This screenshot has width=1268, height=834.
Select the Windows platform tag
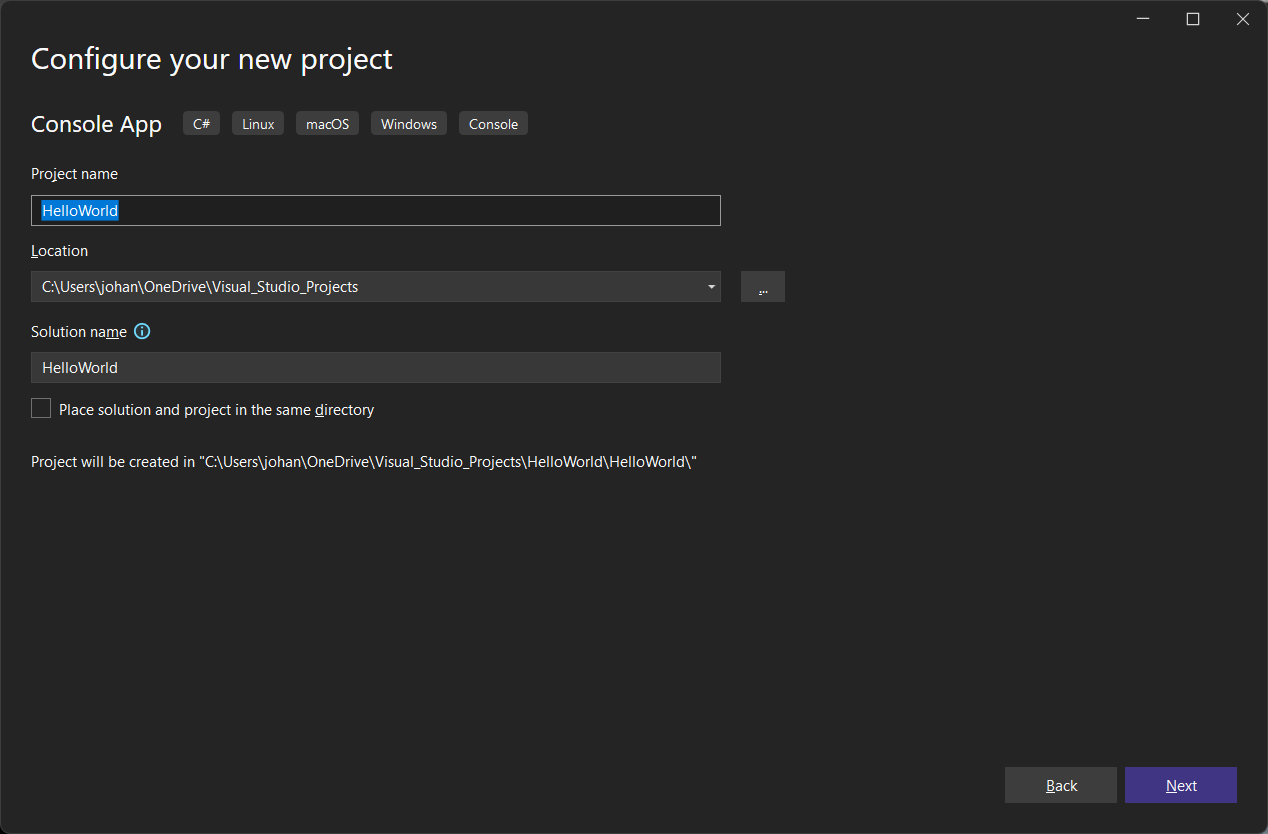click(409, 124)
